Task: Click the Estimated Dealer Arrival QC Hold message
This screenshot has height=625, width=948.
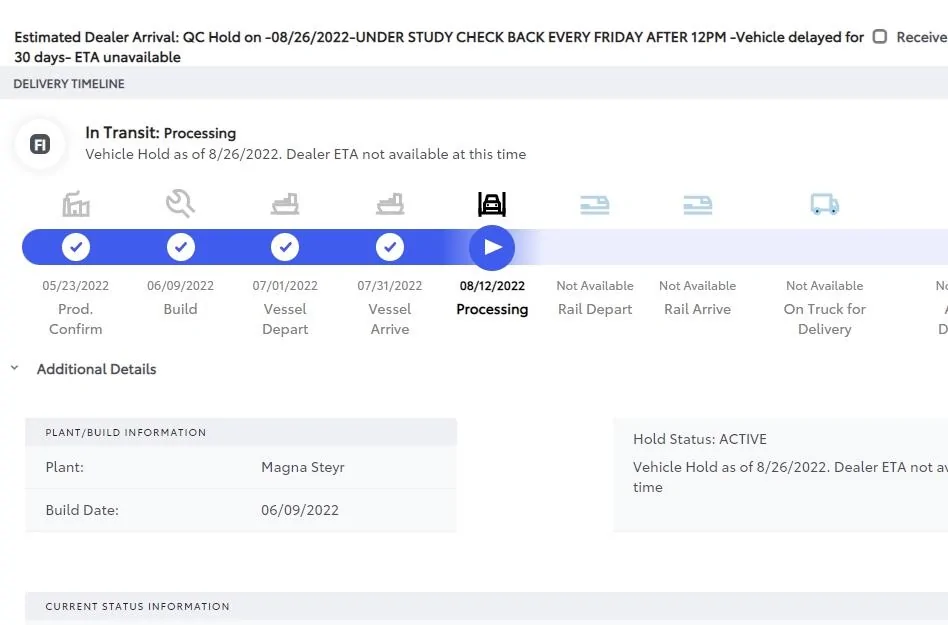Action: (439, 47)
